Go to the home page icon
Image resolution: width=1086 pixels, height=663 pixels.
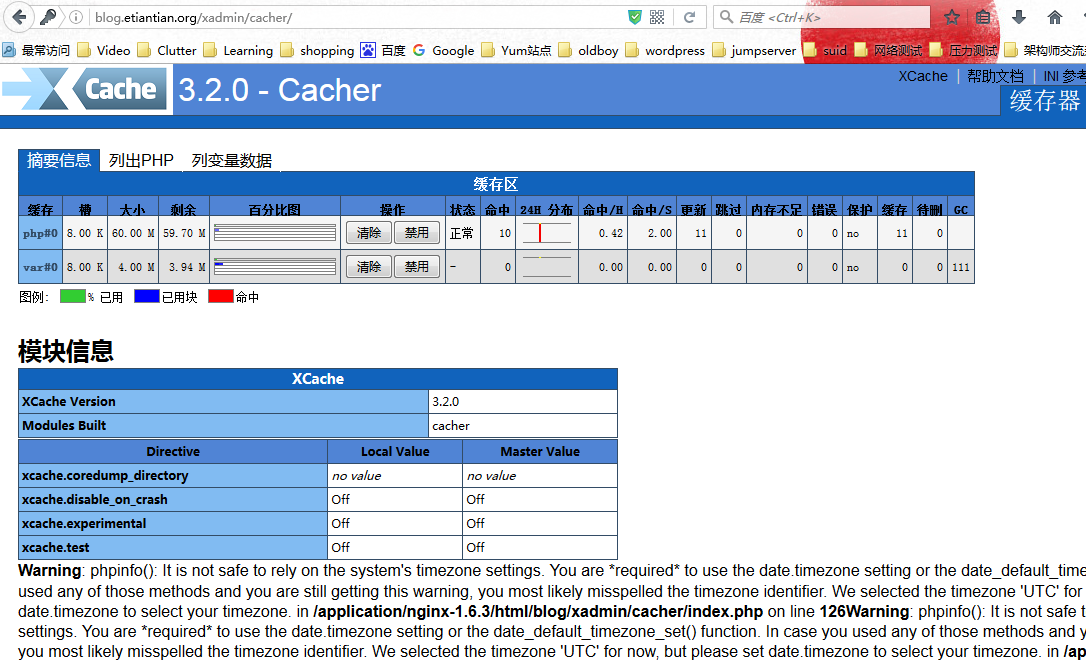1054,17
